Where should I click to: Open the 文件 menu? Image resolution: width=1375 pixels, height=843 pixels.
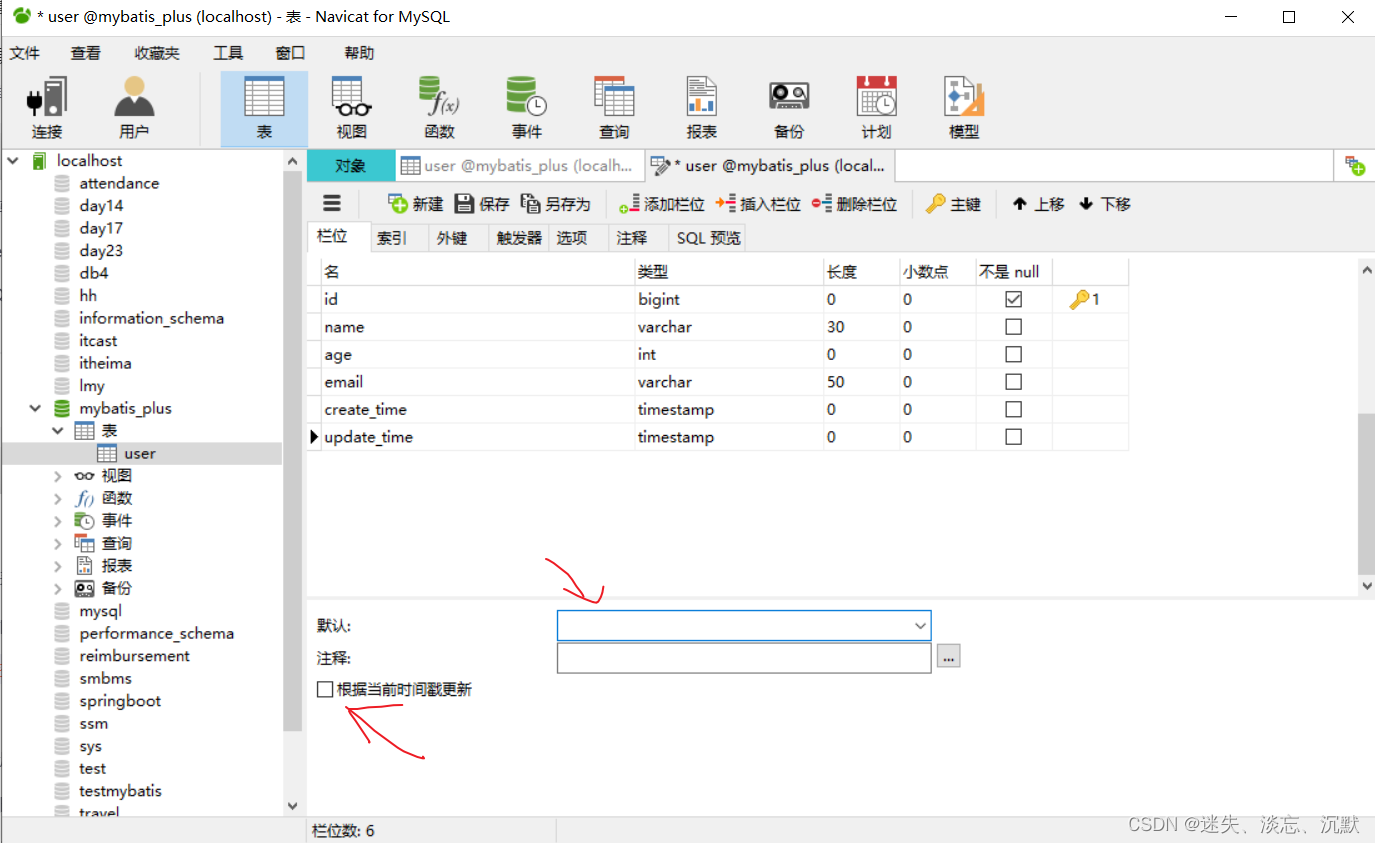[25, 53]
